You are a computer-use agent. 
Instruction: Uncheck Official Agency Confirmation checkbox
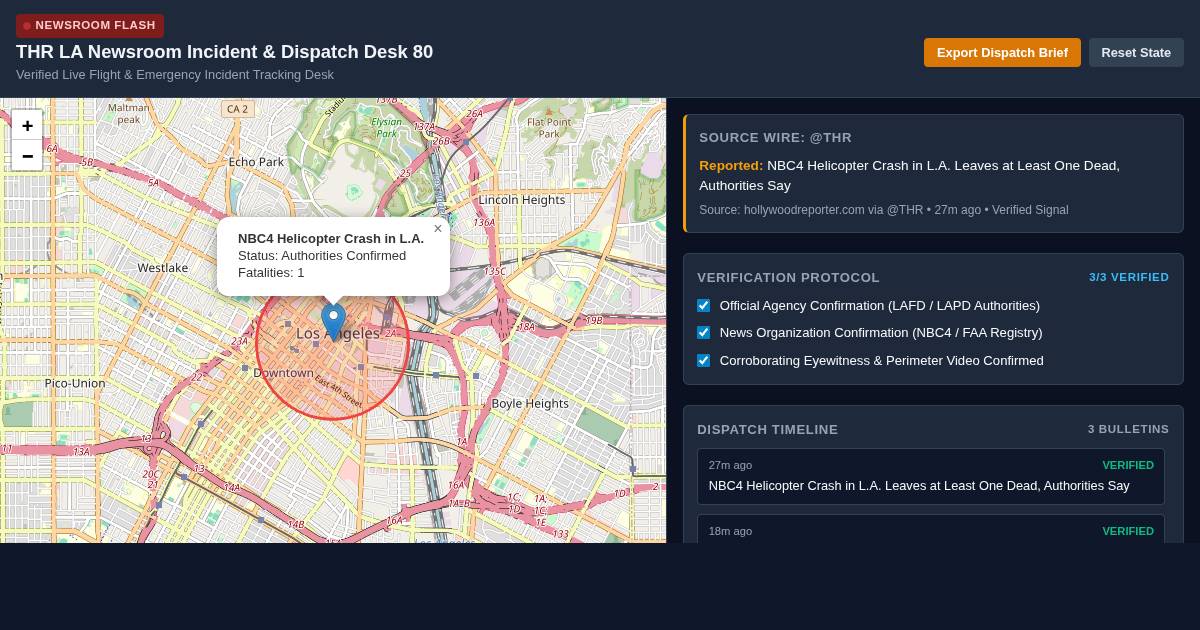pos(703,305)
